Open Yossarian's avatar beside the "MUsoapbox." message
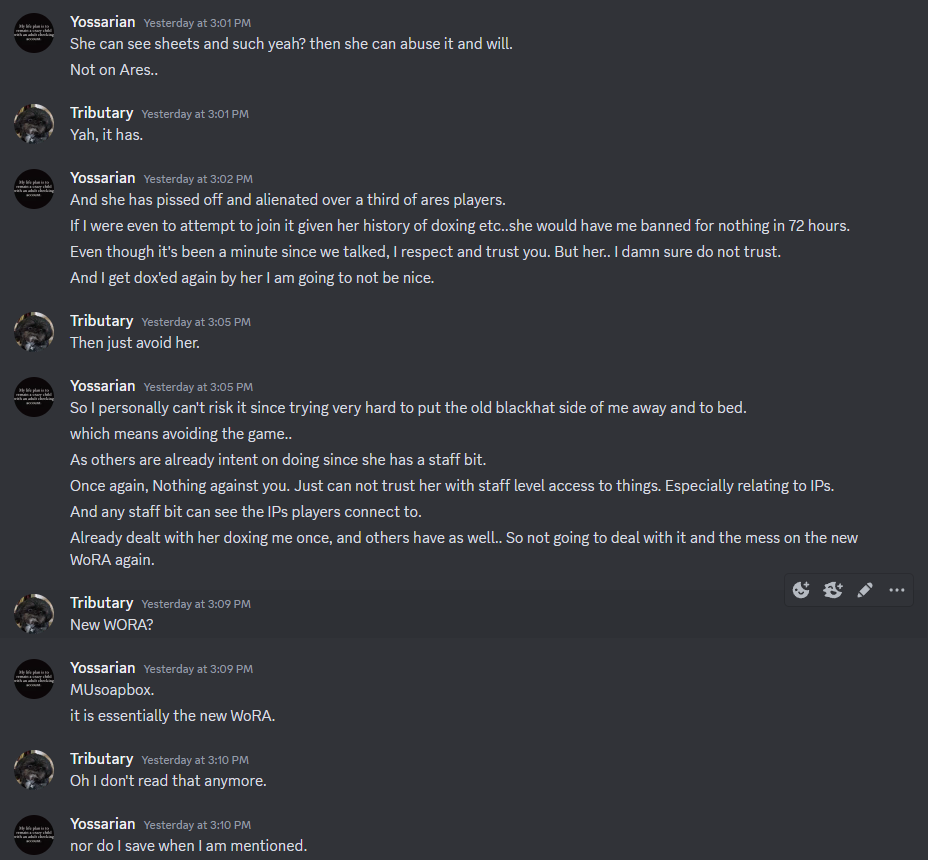The image size is (928, 860). pos(33,679)
